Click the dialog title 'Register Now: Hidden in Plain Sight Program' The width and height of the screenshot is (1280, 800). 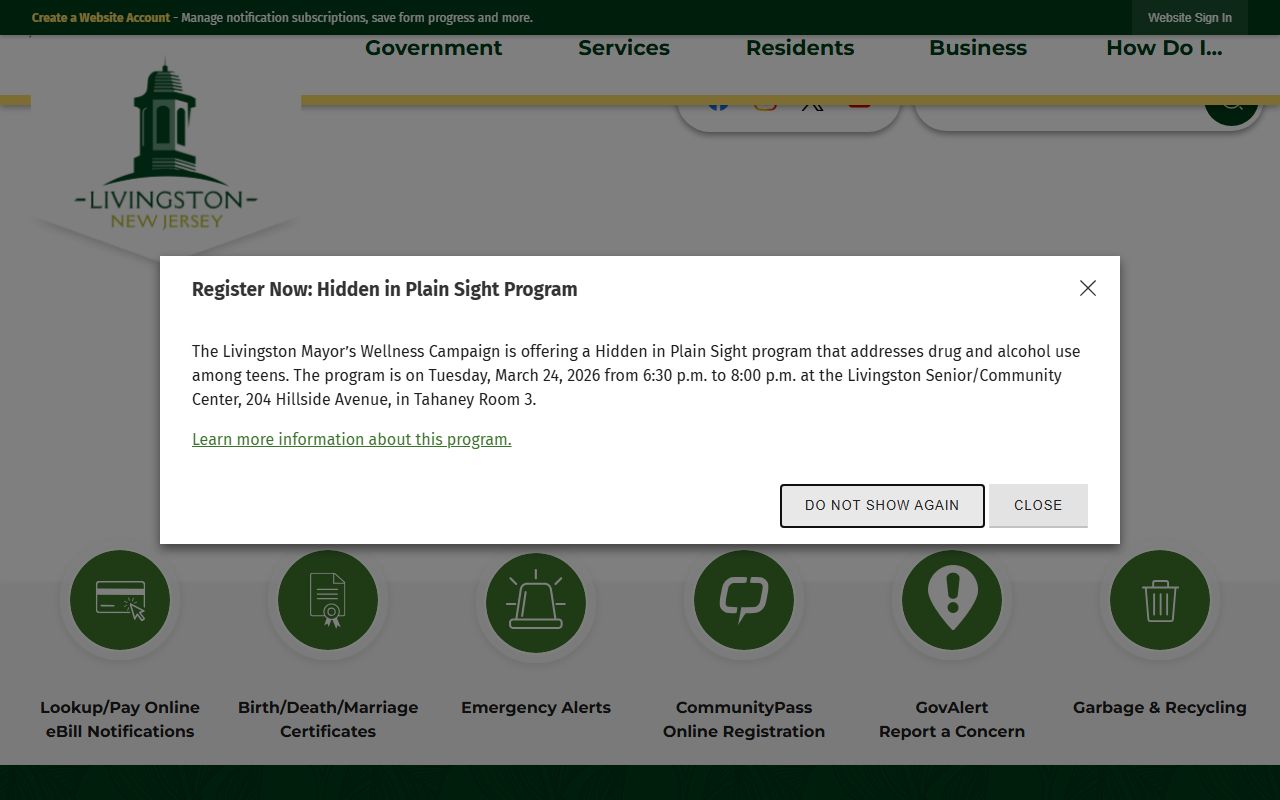pos(385,289)
